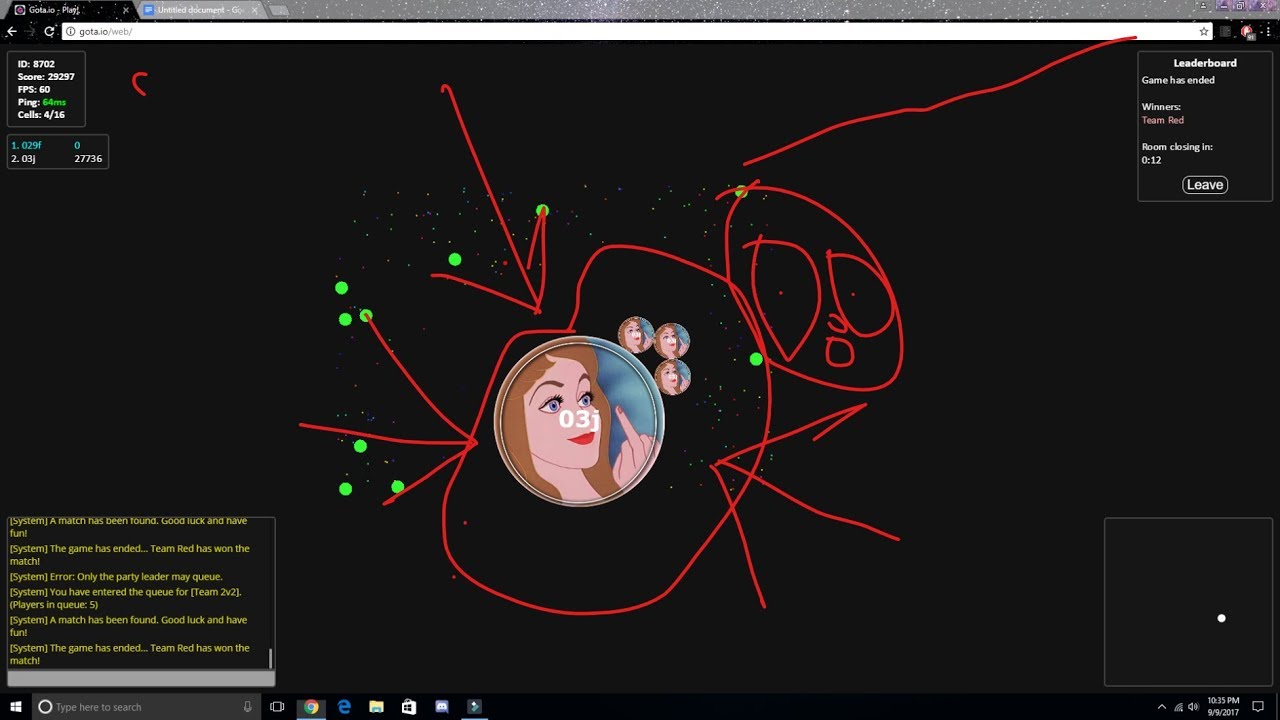Bookmark this page with the star icon
This screenshot has width=1280, height=720.
pos(1204,32)
